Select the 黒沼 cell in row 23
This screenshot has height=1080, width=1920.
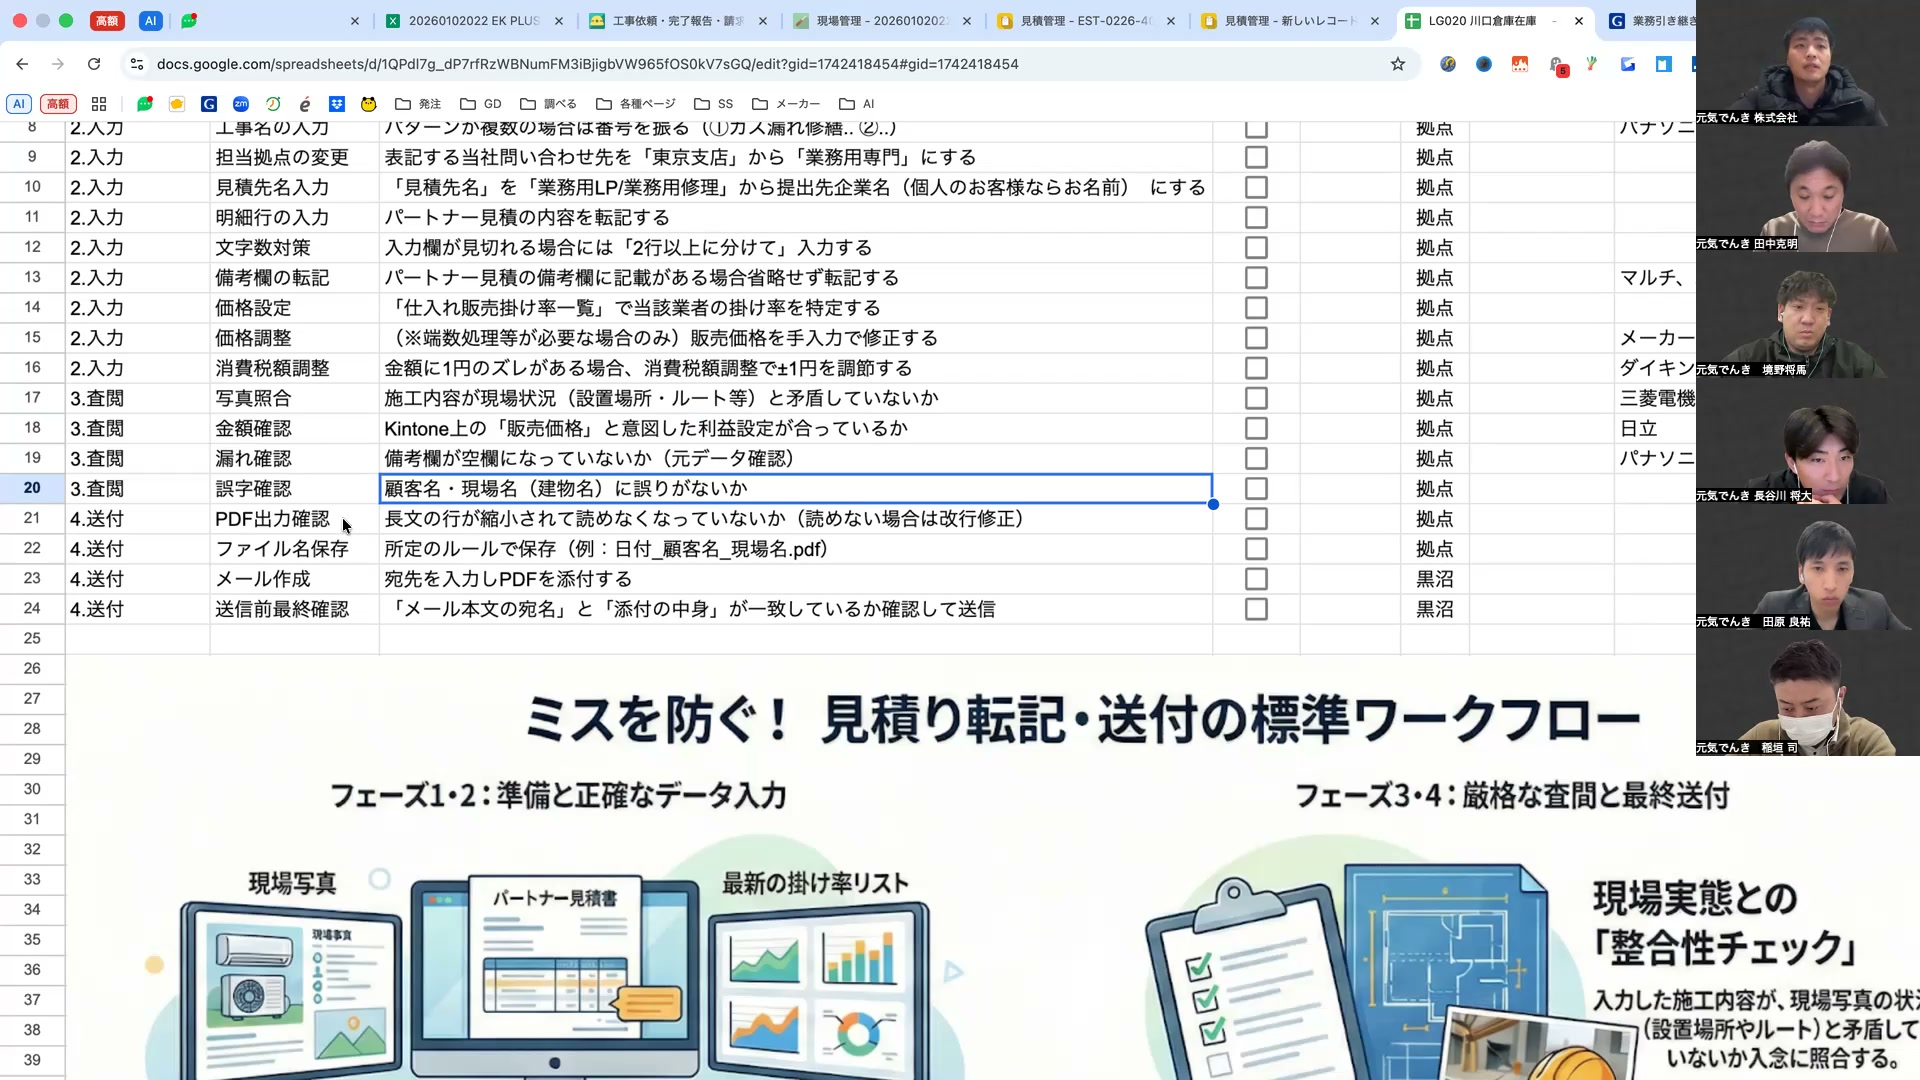pyautogui.click(x=1435, y=579)
